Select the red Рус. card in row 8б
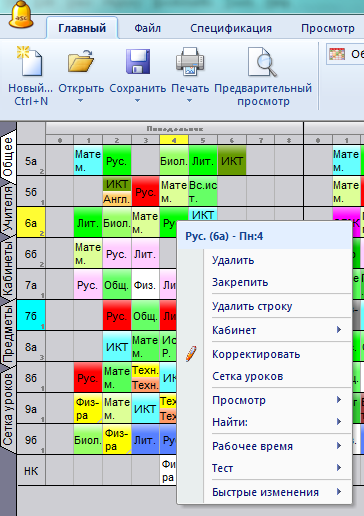Viewport: 364px width, 516px height. (x=88, y=378)
